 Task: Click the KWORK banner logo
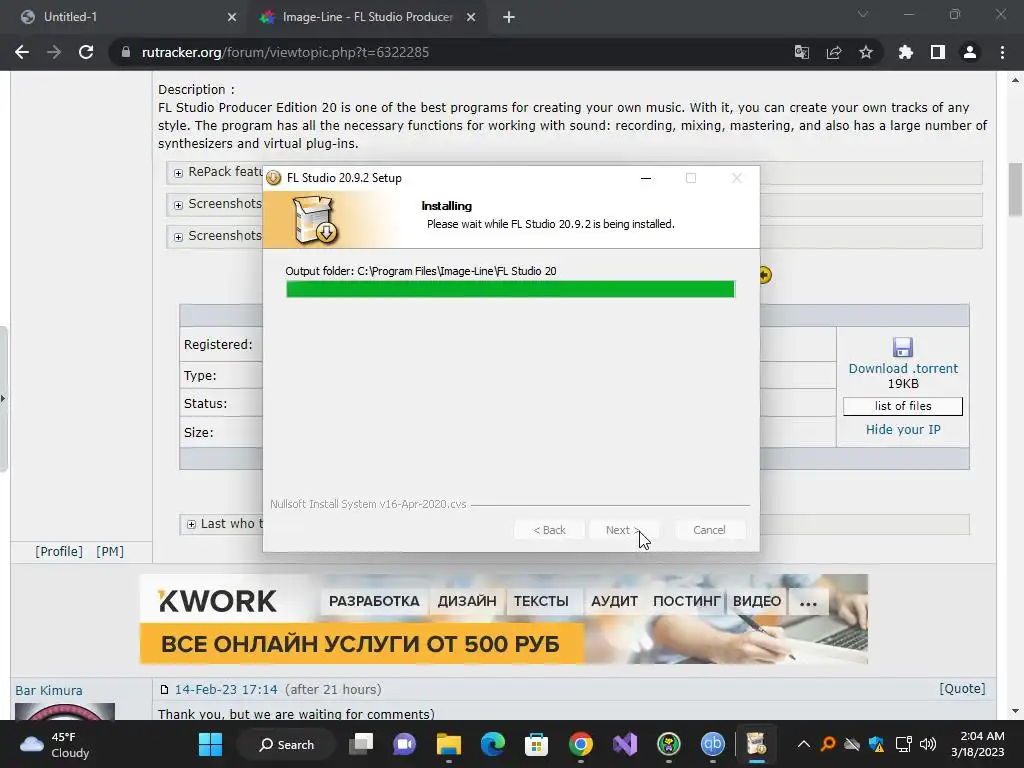coord(217,601)
